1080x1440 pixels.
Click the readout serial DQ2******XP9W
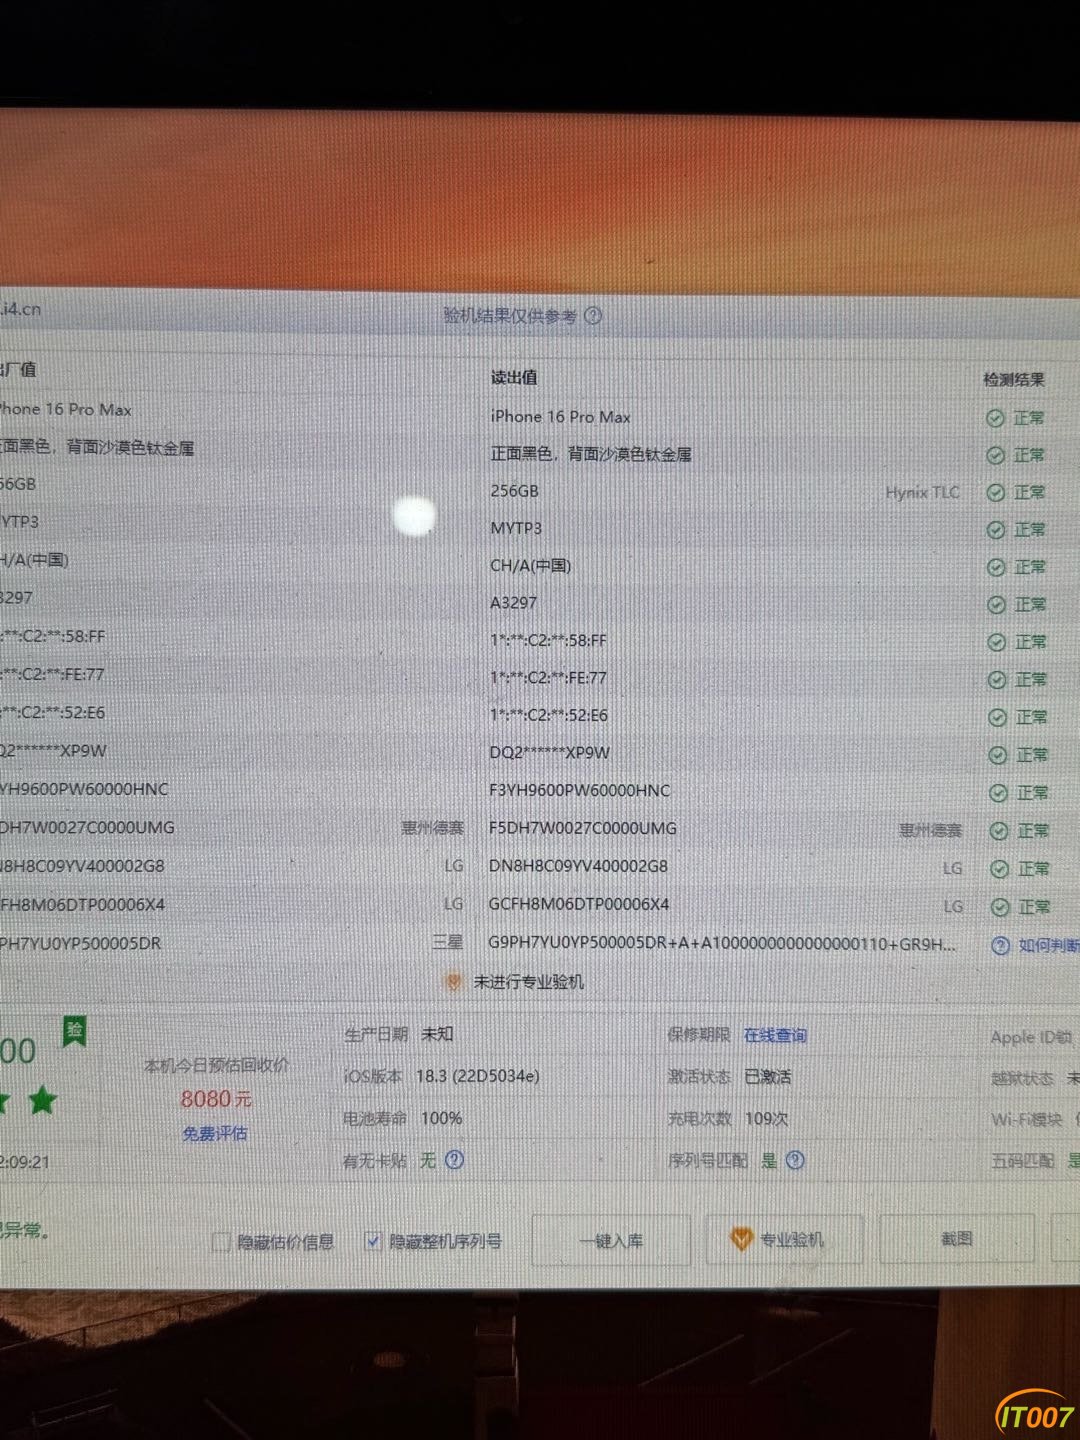coord(549,752)
